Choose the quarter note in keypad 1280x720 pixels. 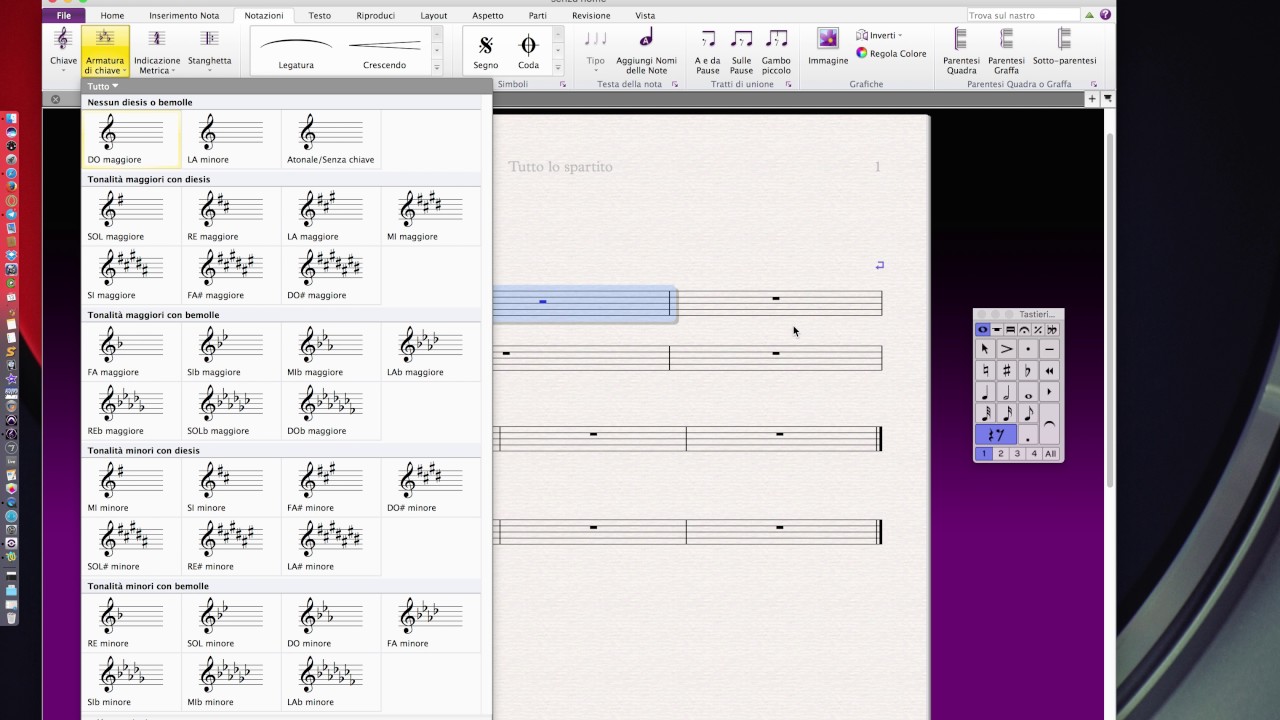coord(985,392)
